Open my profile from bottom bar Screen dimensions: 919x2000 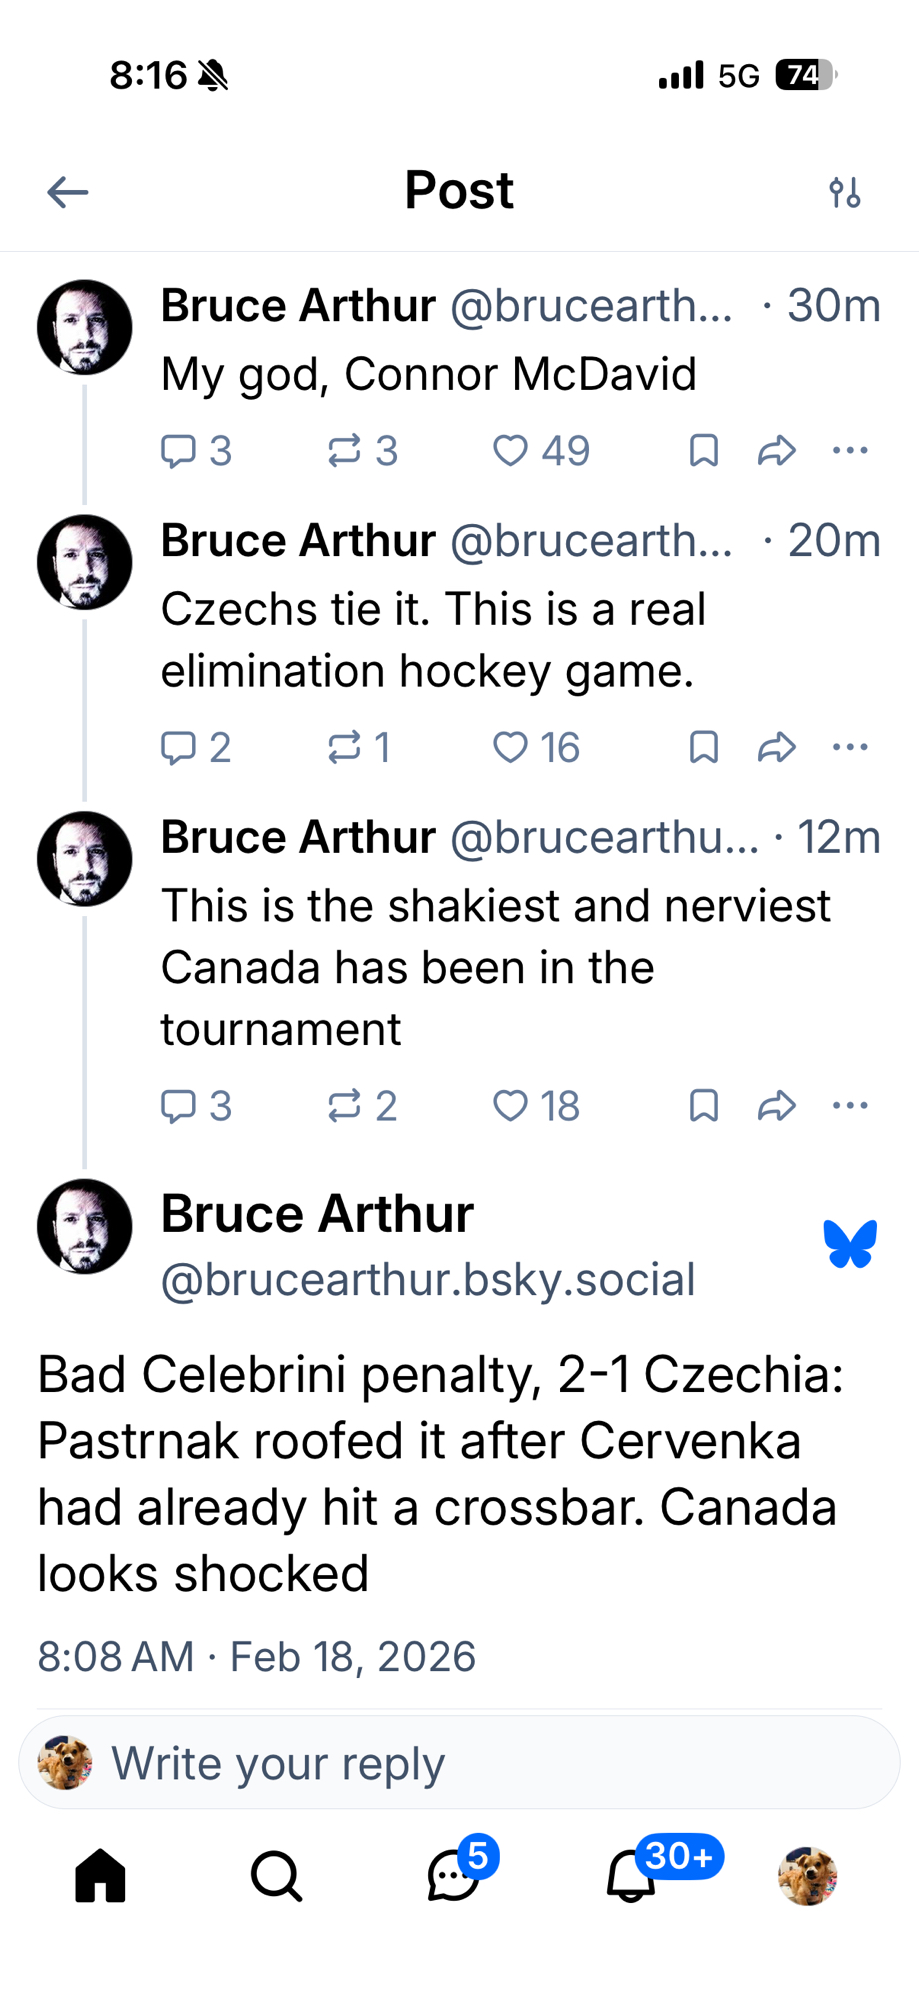[807, 1875]
